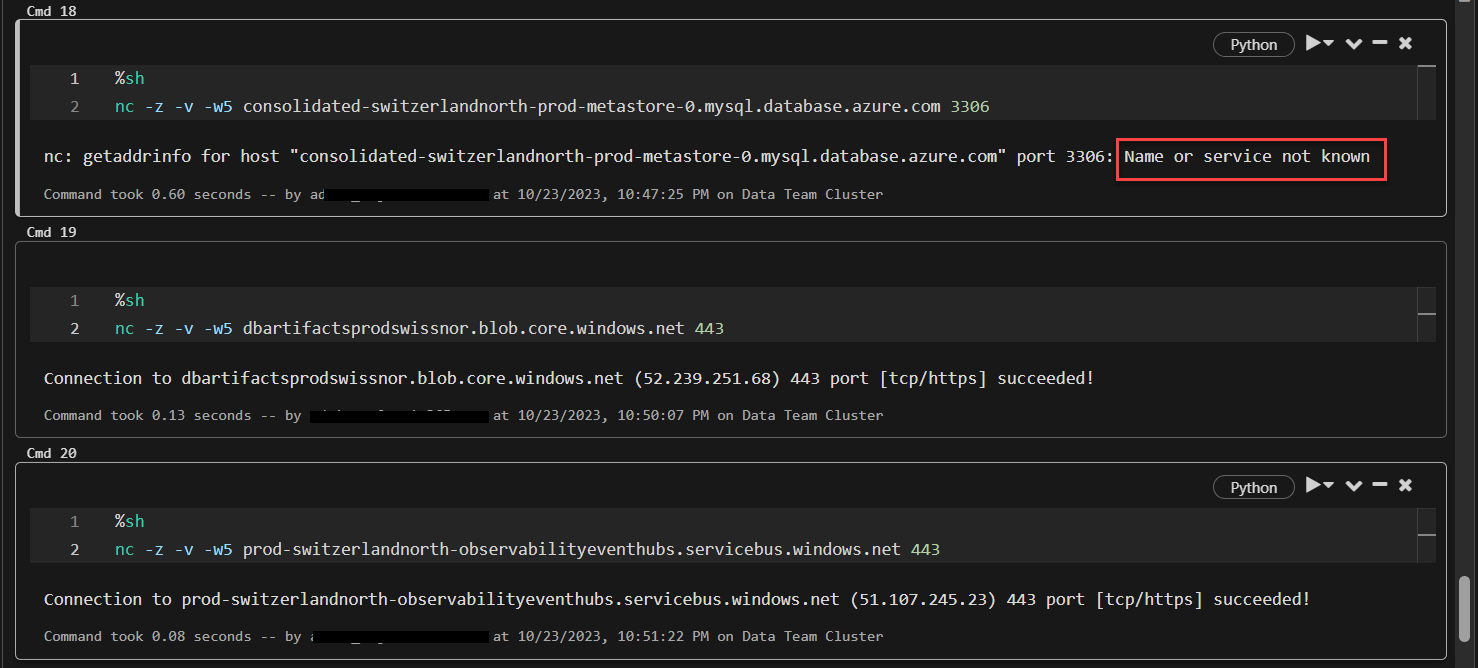This screenshot has width=1478, height=668.
Task: Minimize the Cmd 20 cell output
Action: [x=1380, y=486]
